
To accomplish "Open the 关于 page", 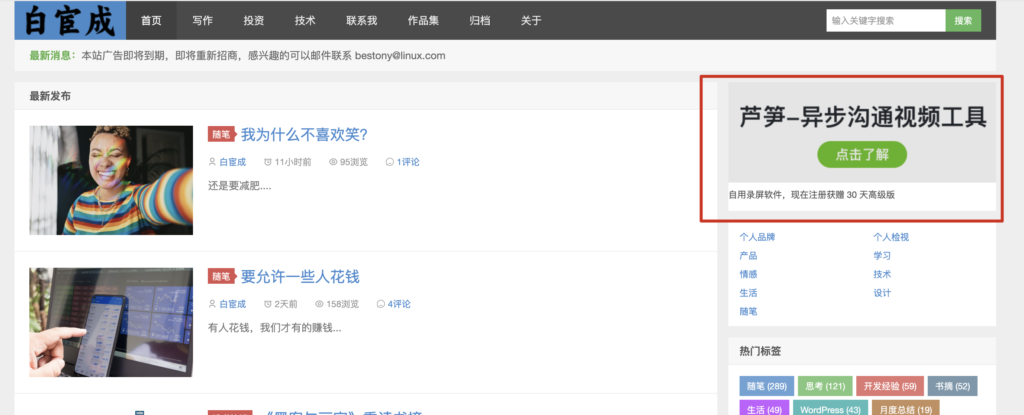I will 531,21.
